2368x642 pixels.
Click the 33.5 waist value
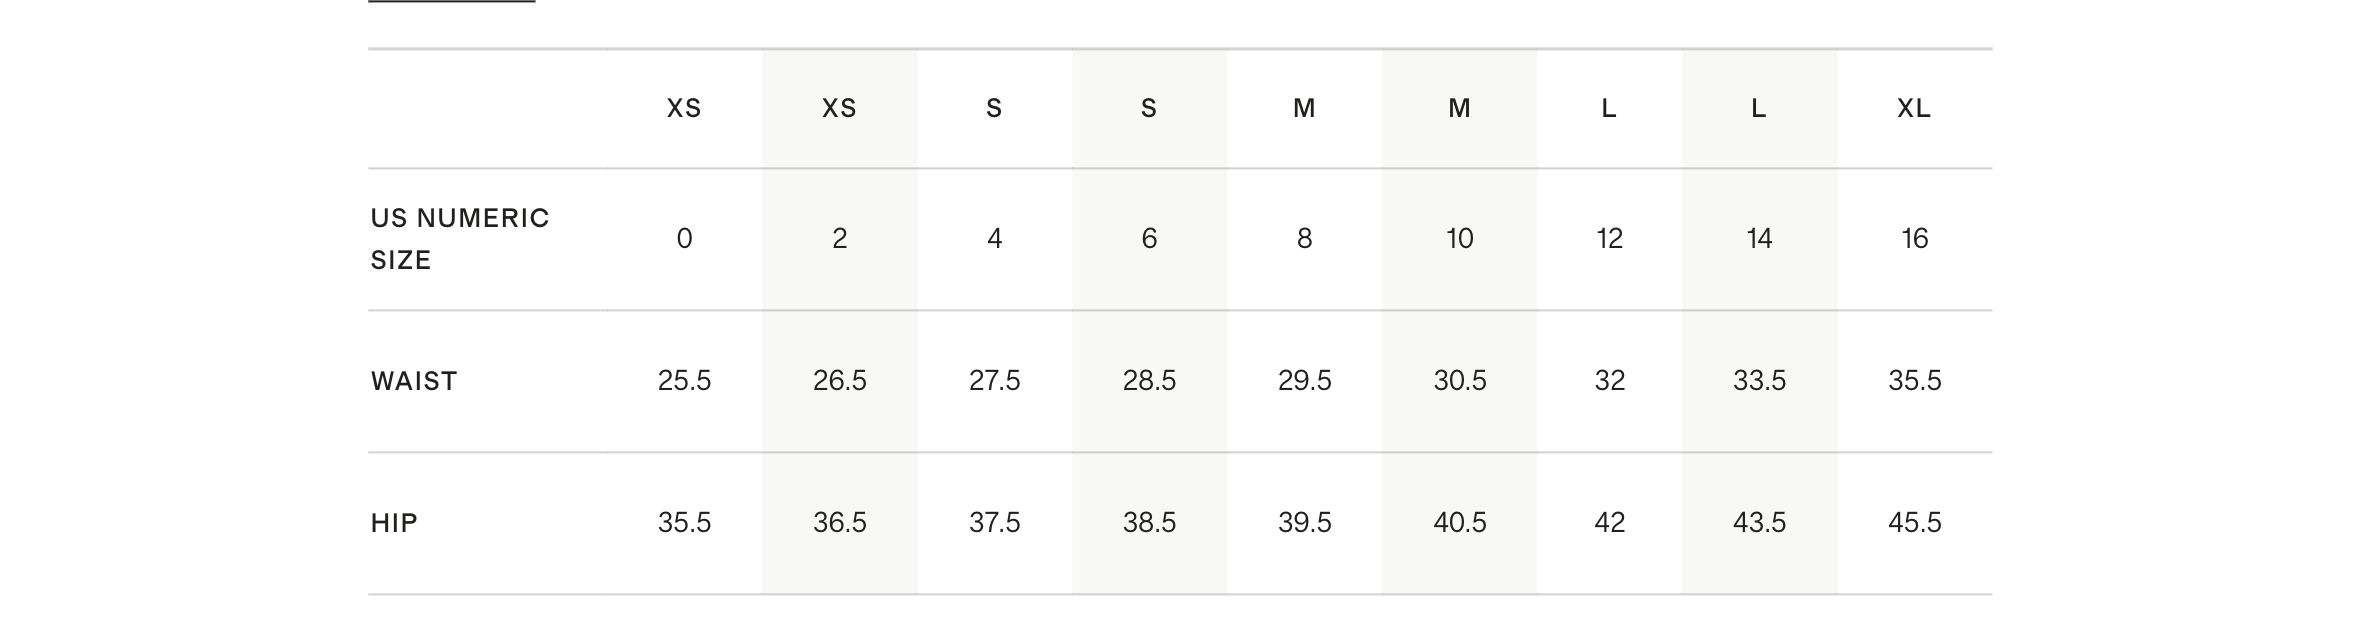click(x=1759, y=381)
